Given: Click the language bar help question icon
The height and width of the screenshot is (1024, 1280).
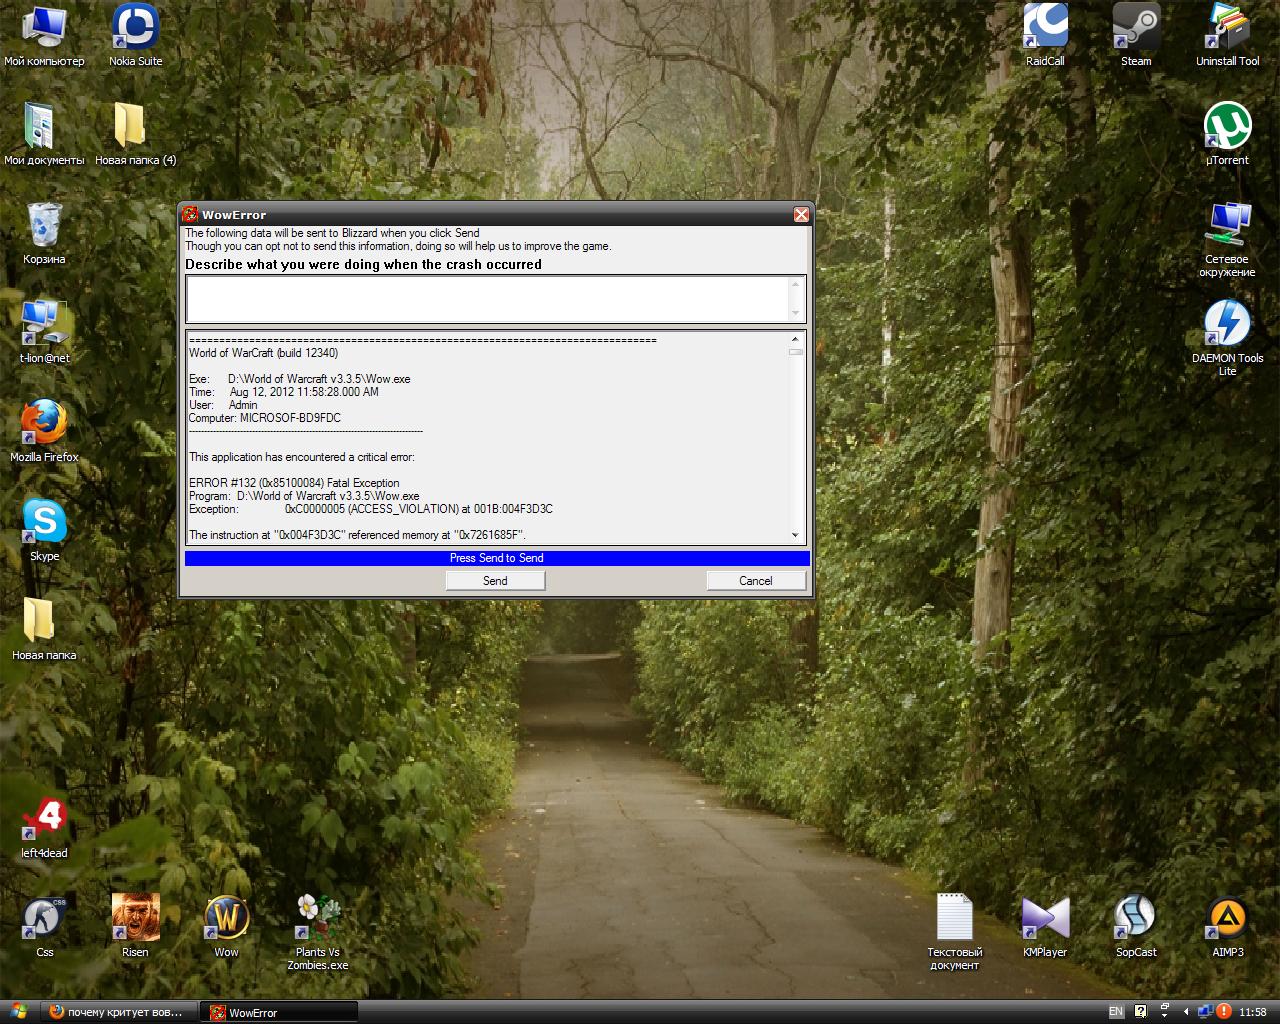Looking at the screenshot, I should (1142, 1012).
